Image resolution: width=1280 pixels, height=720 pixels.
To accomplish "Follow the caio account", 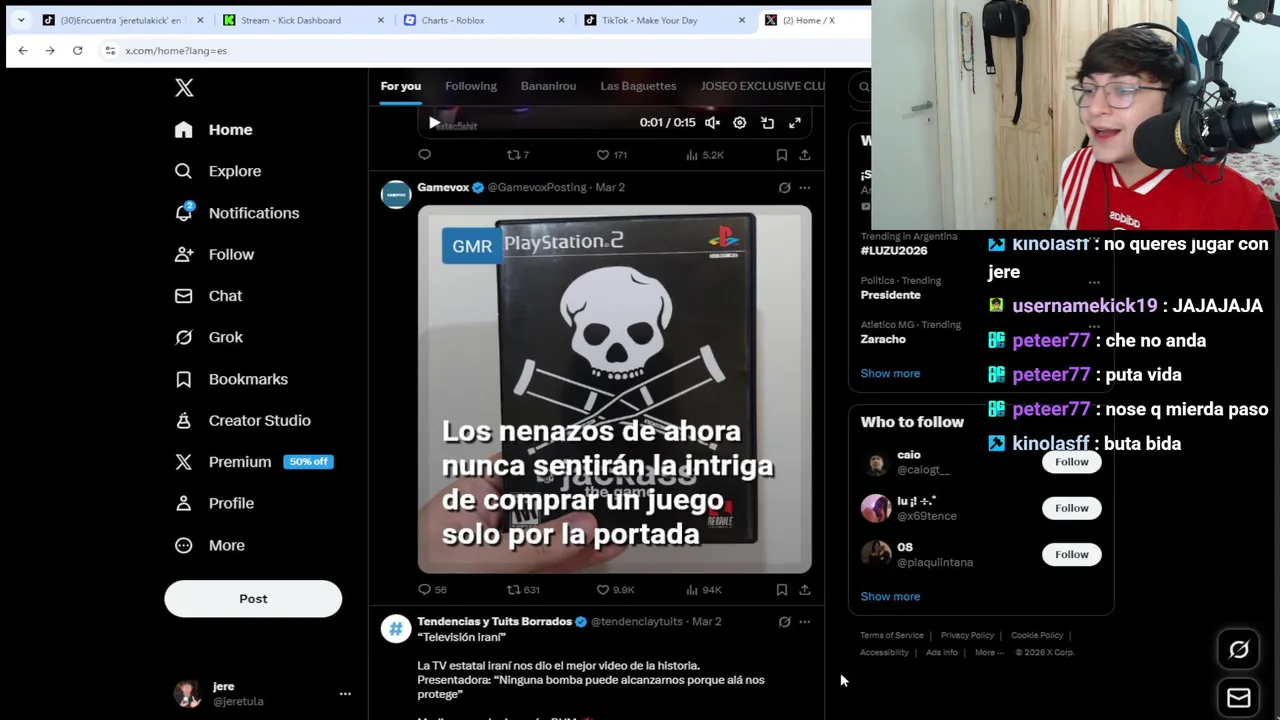I will point(1071,462).
